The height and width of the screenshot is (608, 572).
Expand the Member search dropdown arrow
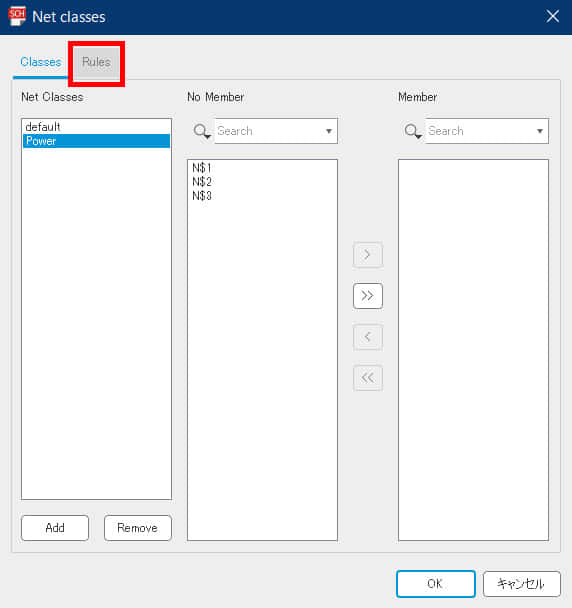539,131
